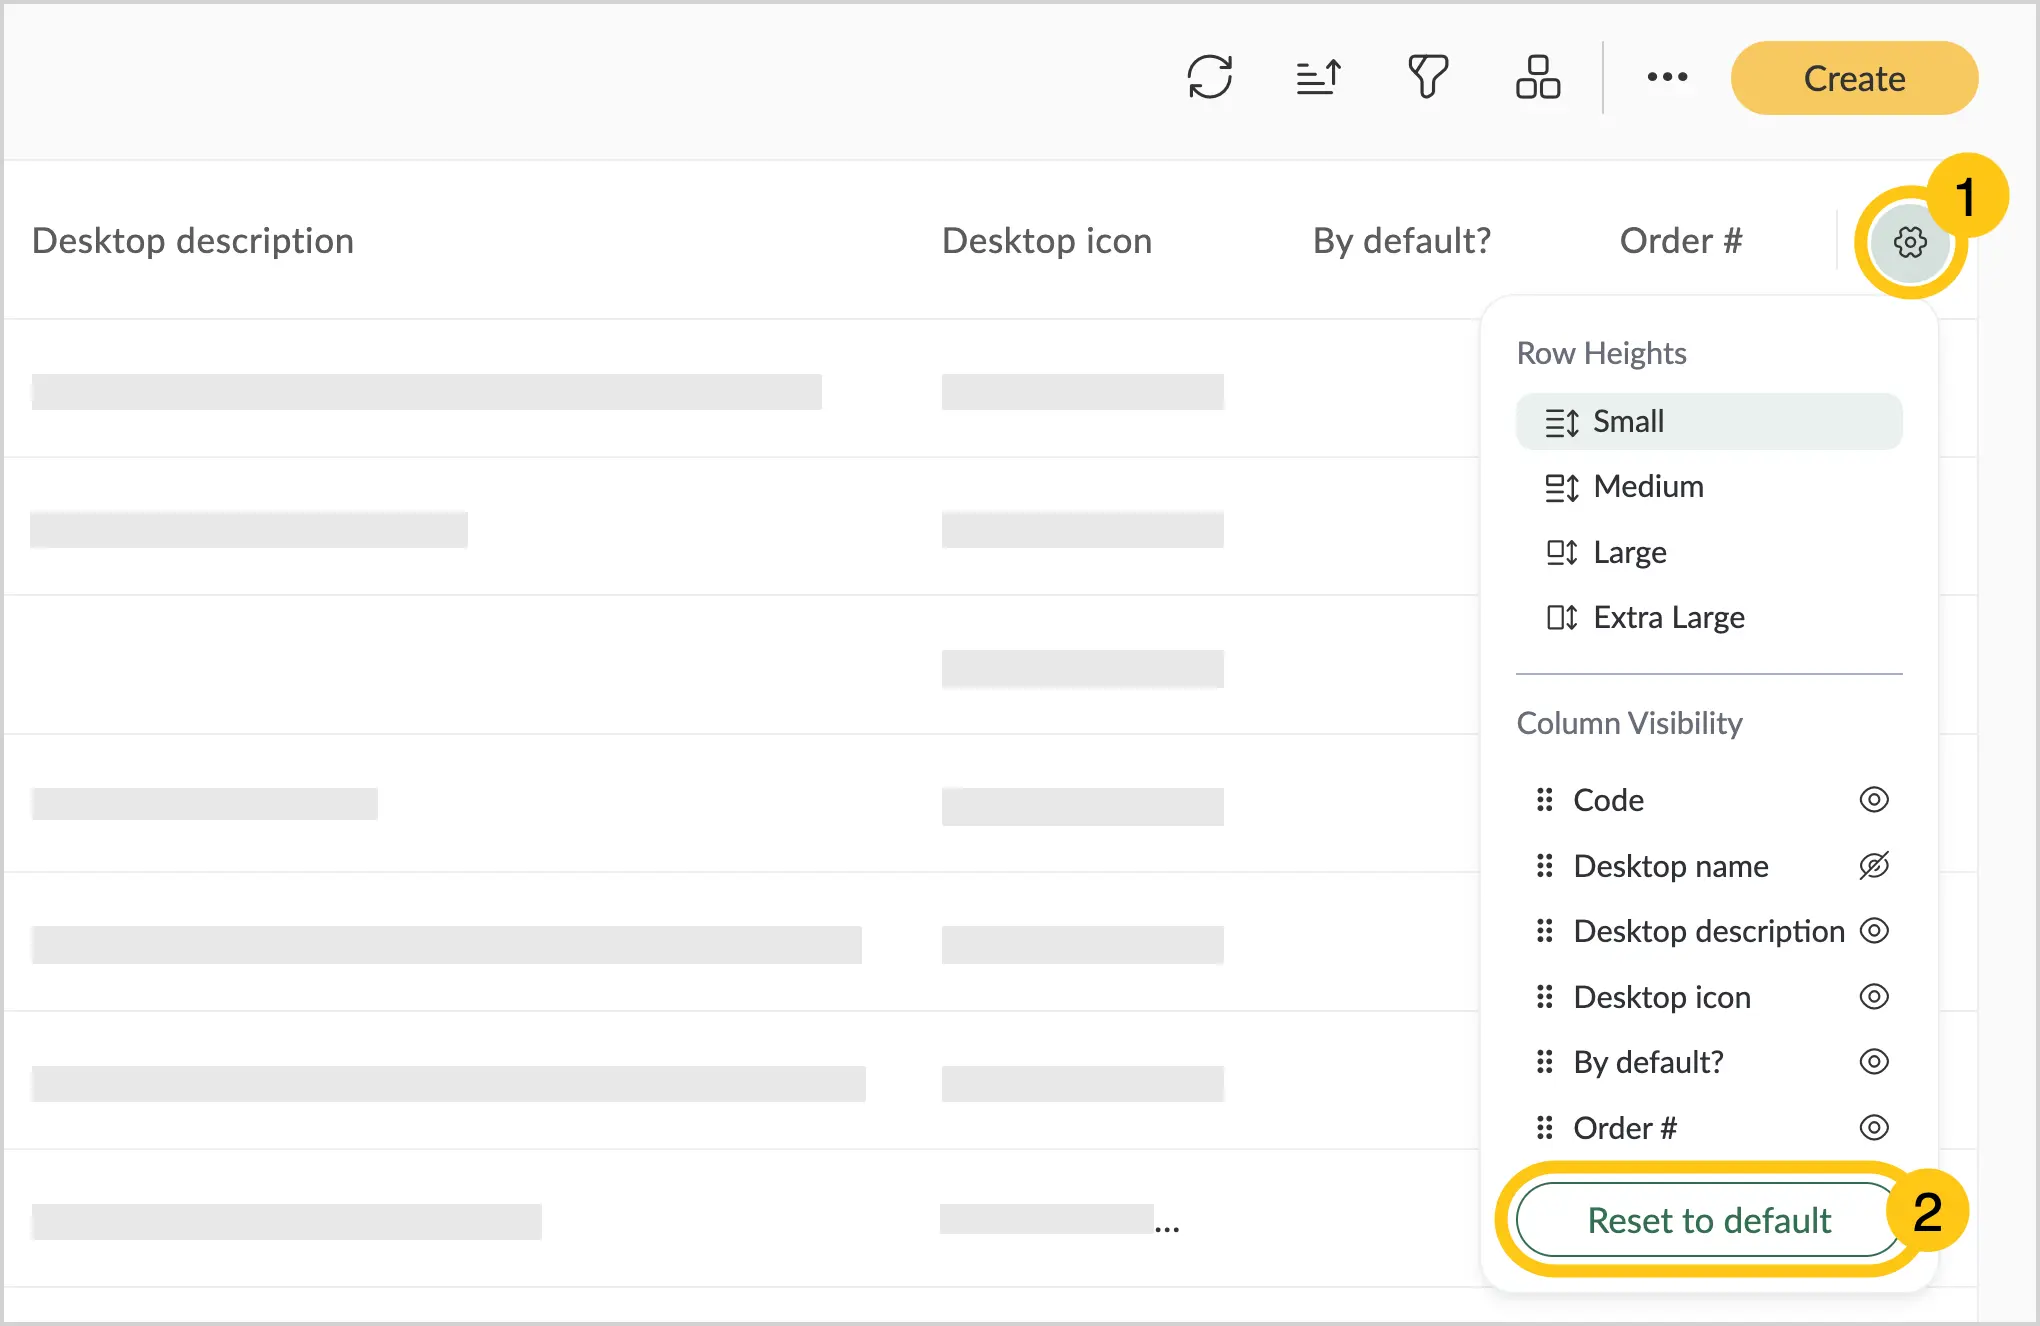2040x1326 pixels.
Task: Hide the Desktop icon column via eye icon
Action: point(1874,996)
